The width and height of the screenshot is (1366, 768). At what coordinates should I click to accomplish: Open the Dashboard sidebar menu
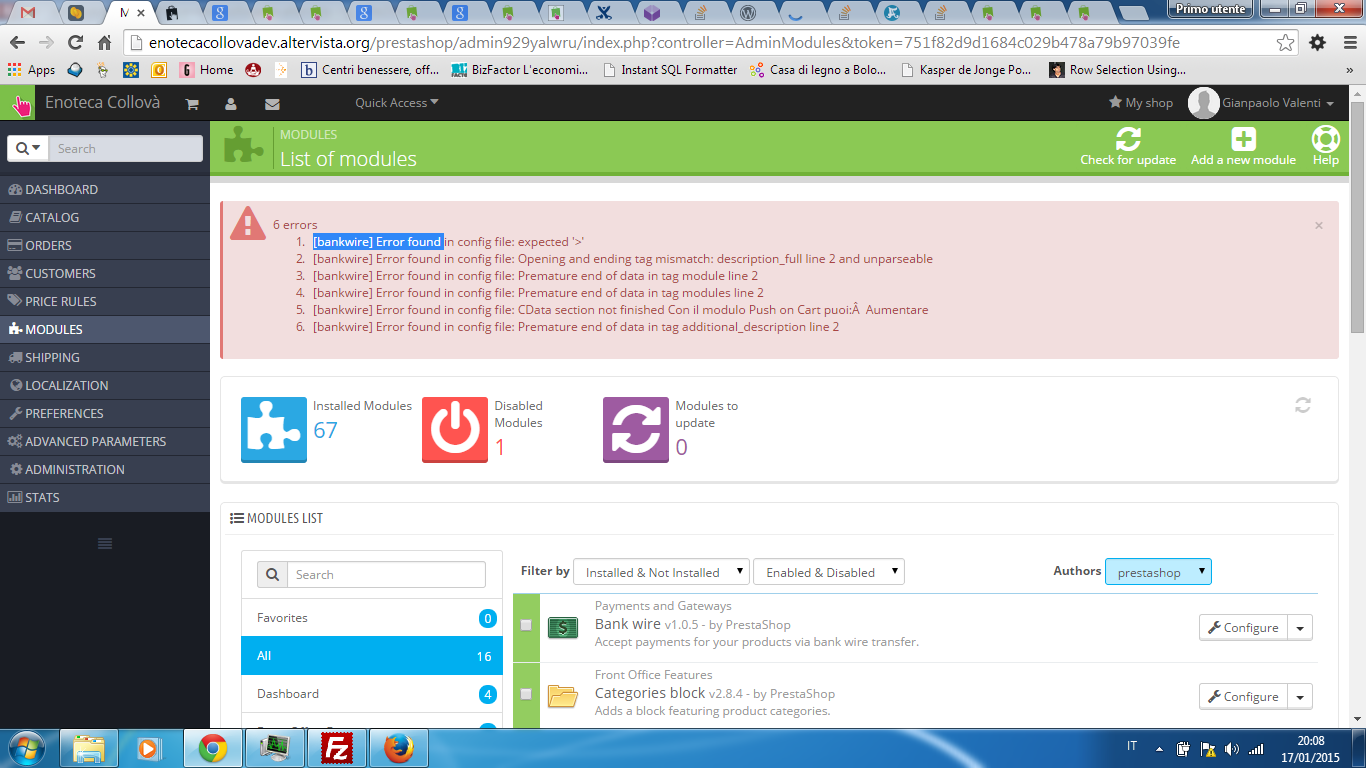pos(105,189)
